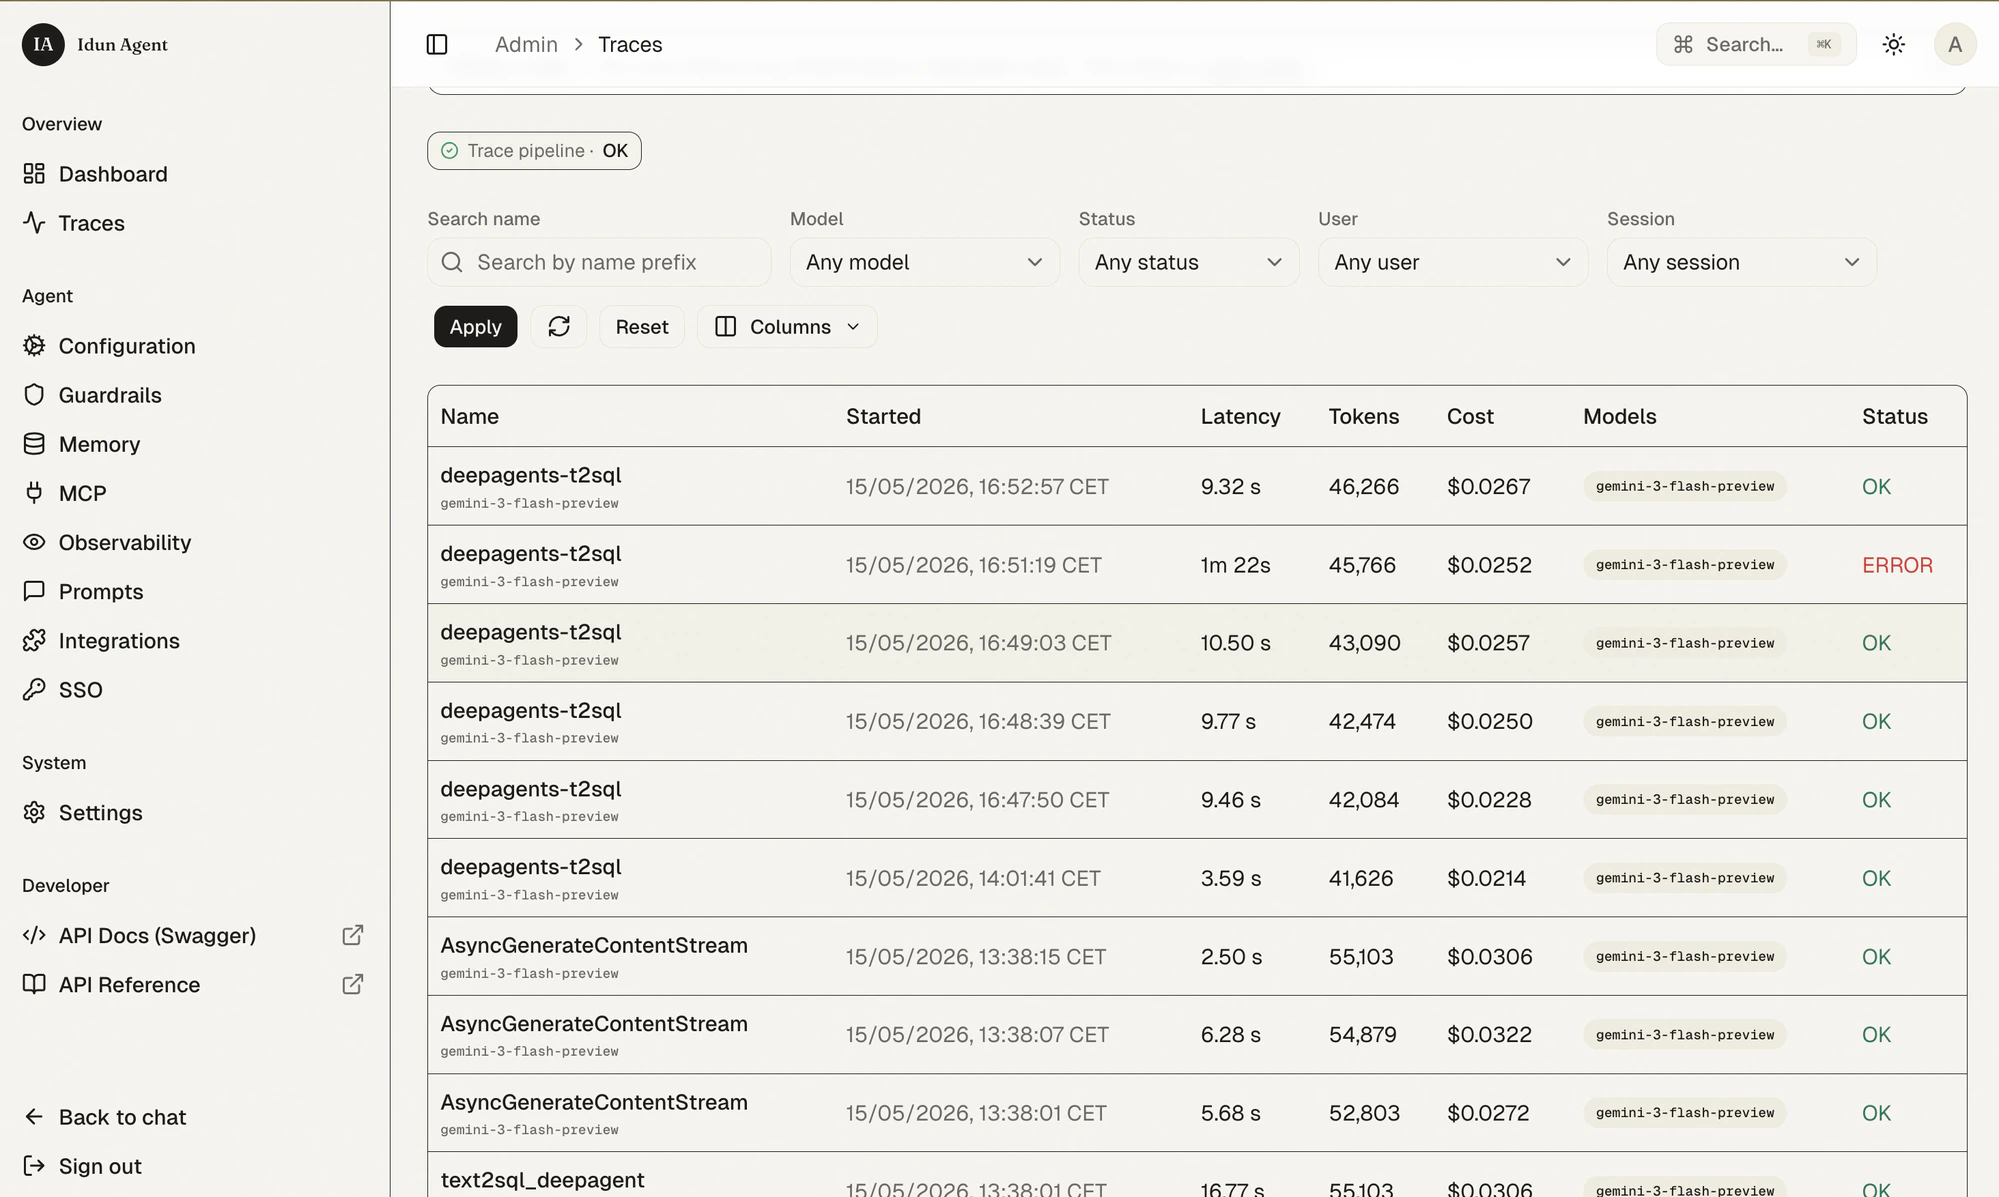
Task: Open the Columns dropdown
Action: (x=787, y=327)
